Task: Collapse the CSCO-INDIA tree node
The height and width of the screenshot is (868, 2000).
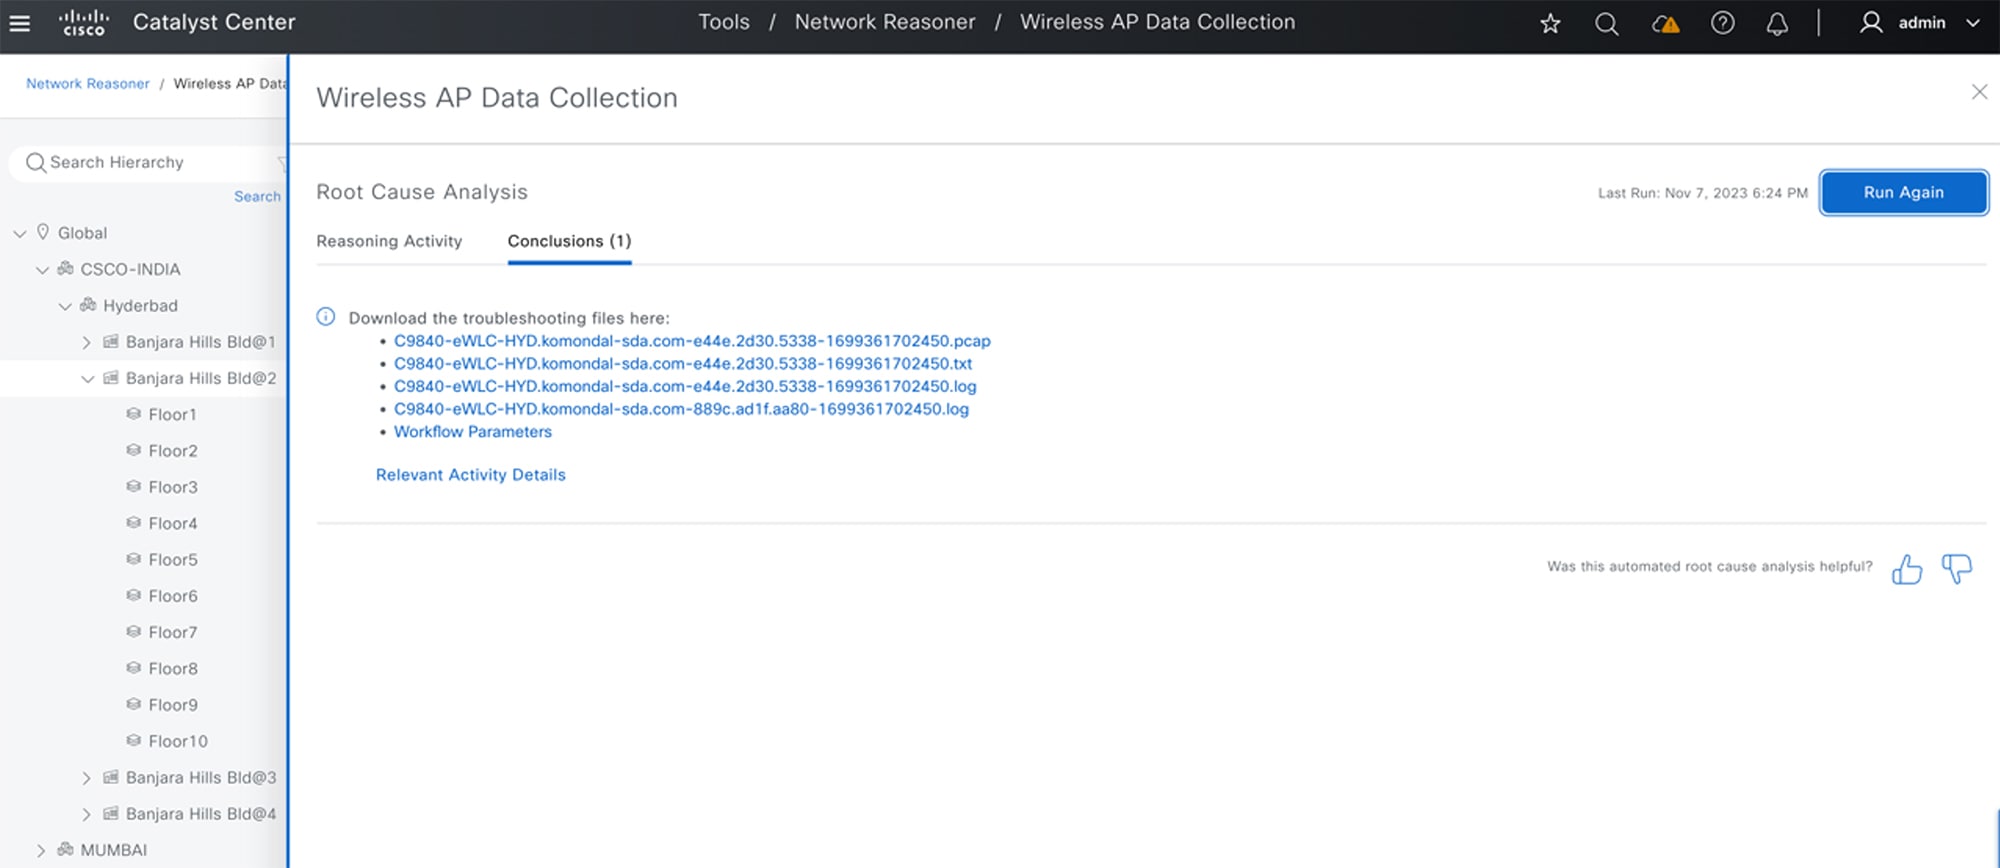Action: 42,270
